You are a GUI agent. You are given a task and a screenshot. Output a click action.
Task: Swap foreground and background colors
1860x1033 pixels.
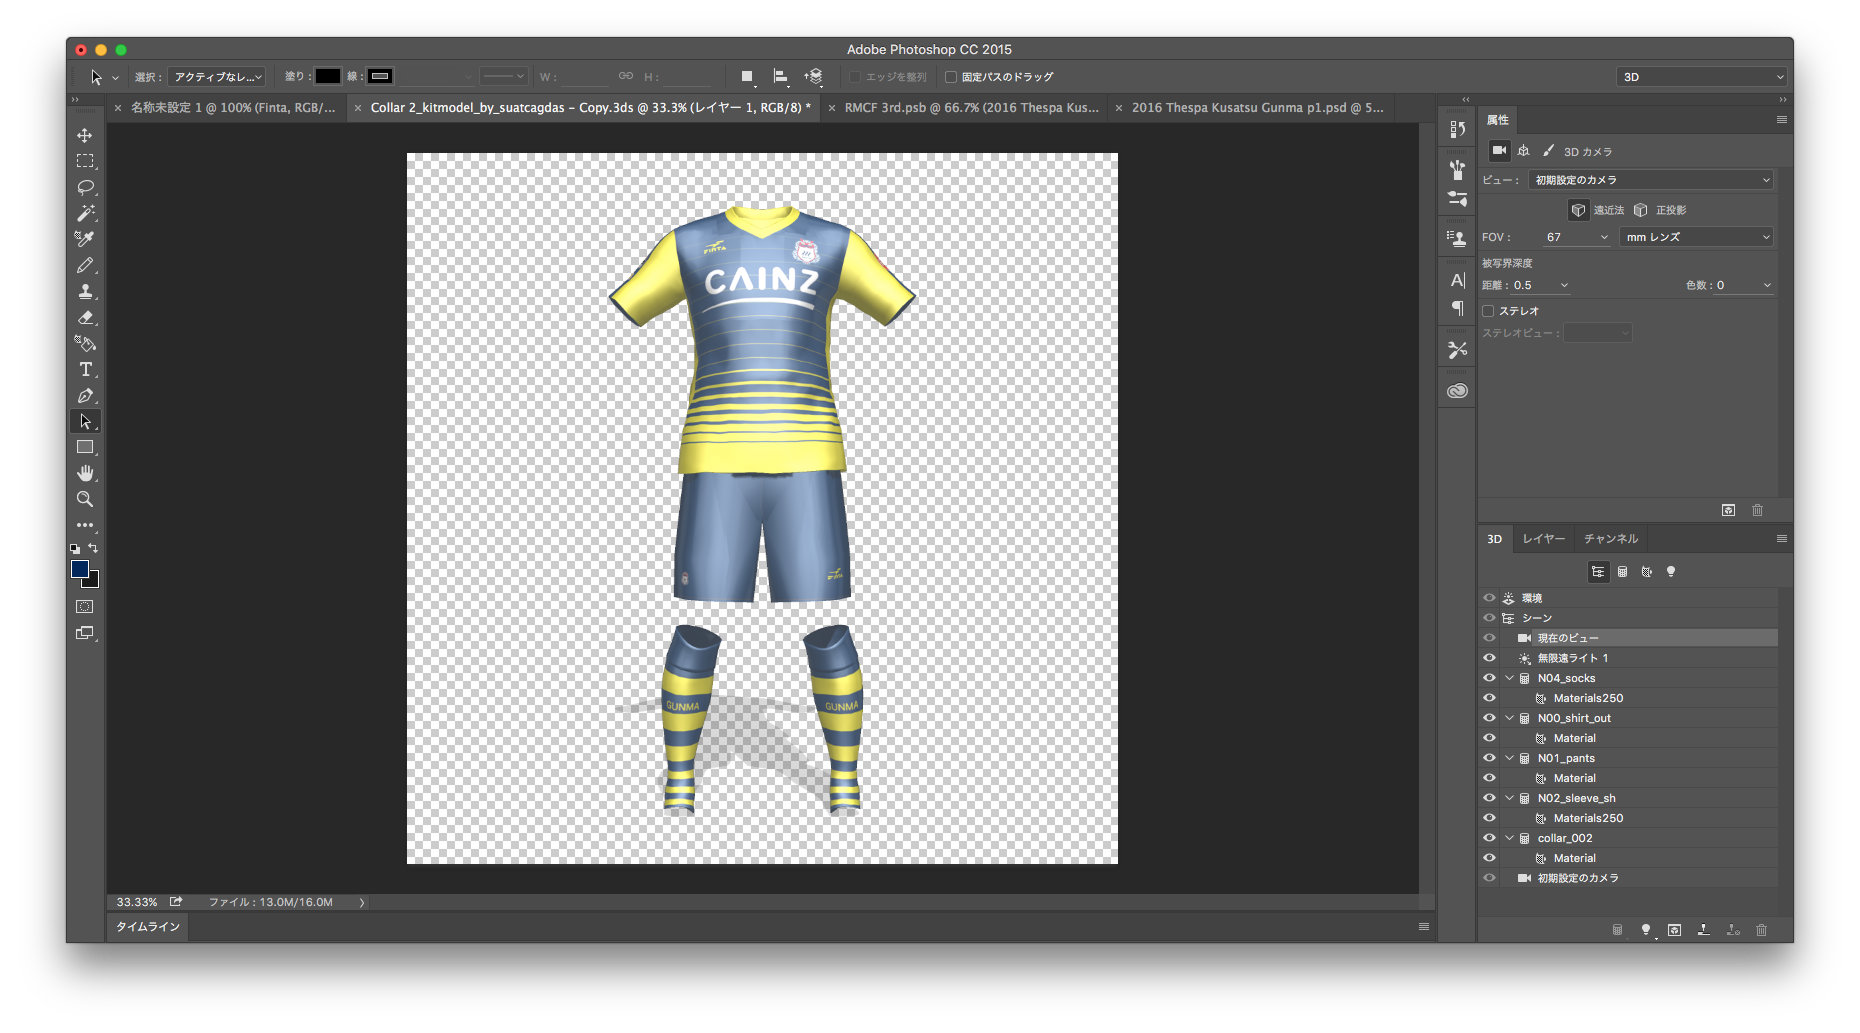(x=93, y=548)
